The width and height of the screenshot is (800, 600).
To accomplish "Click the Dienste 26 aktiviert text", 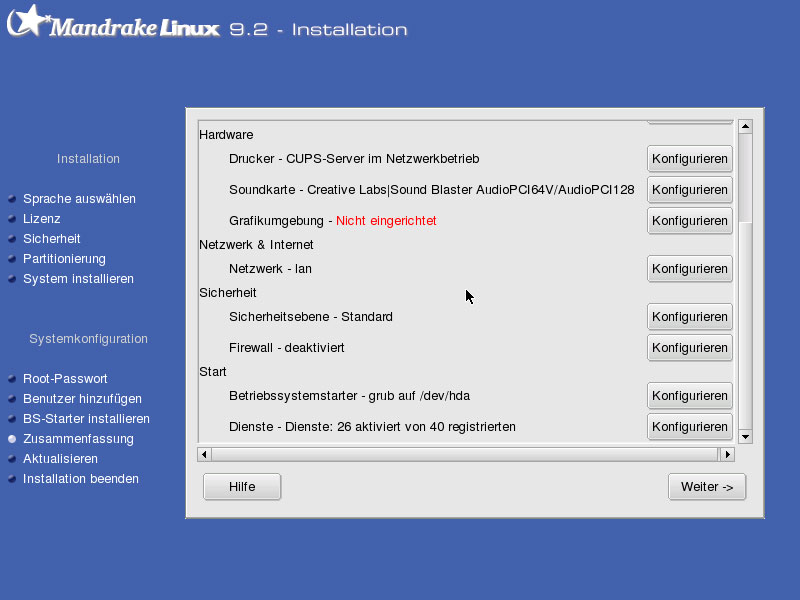I will coord(372,427).
